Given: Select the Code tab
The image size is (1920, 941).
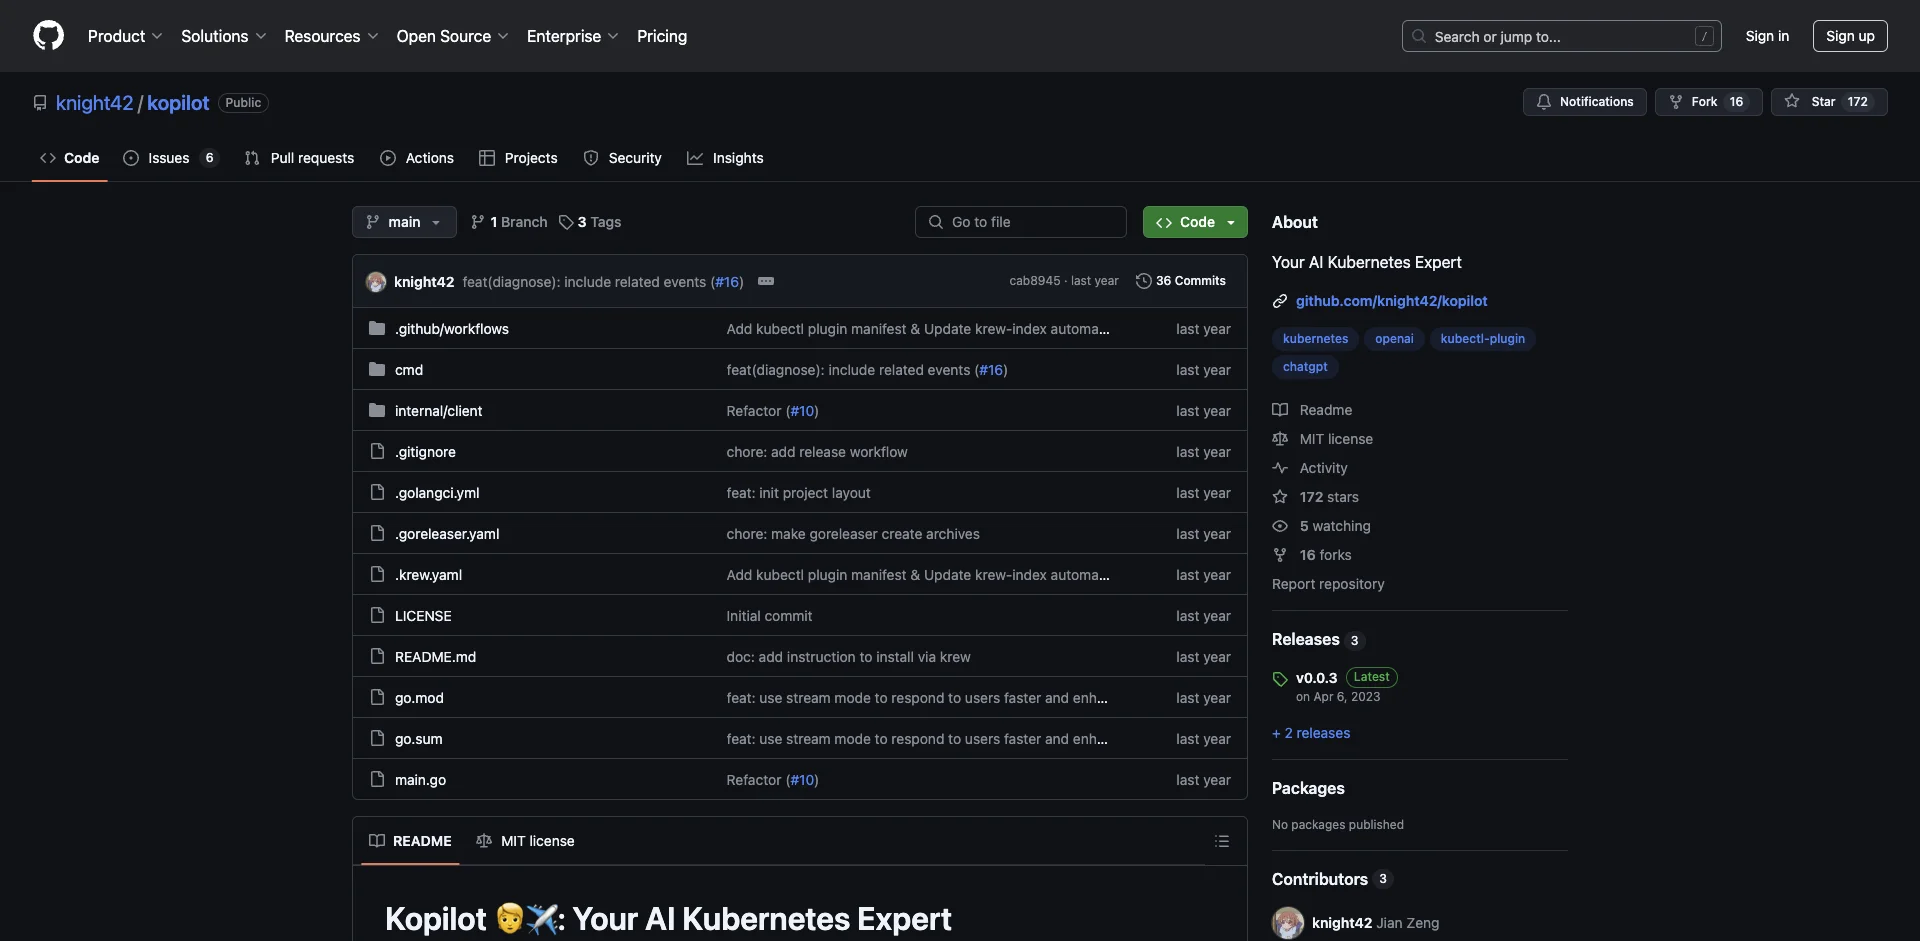Looking at the screenshot, I should [x=69, y=158].
